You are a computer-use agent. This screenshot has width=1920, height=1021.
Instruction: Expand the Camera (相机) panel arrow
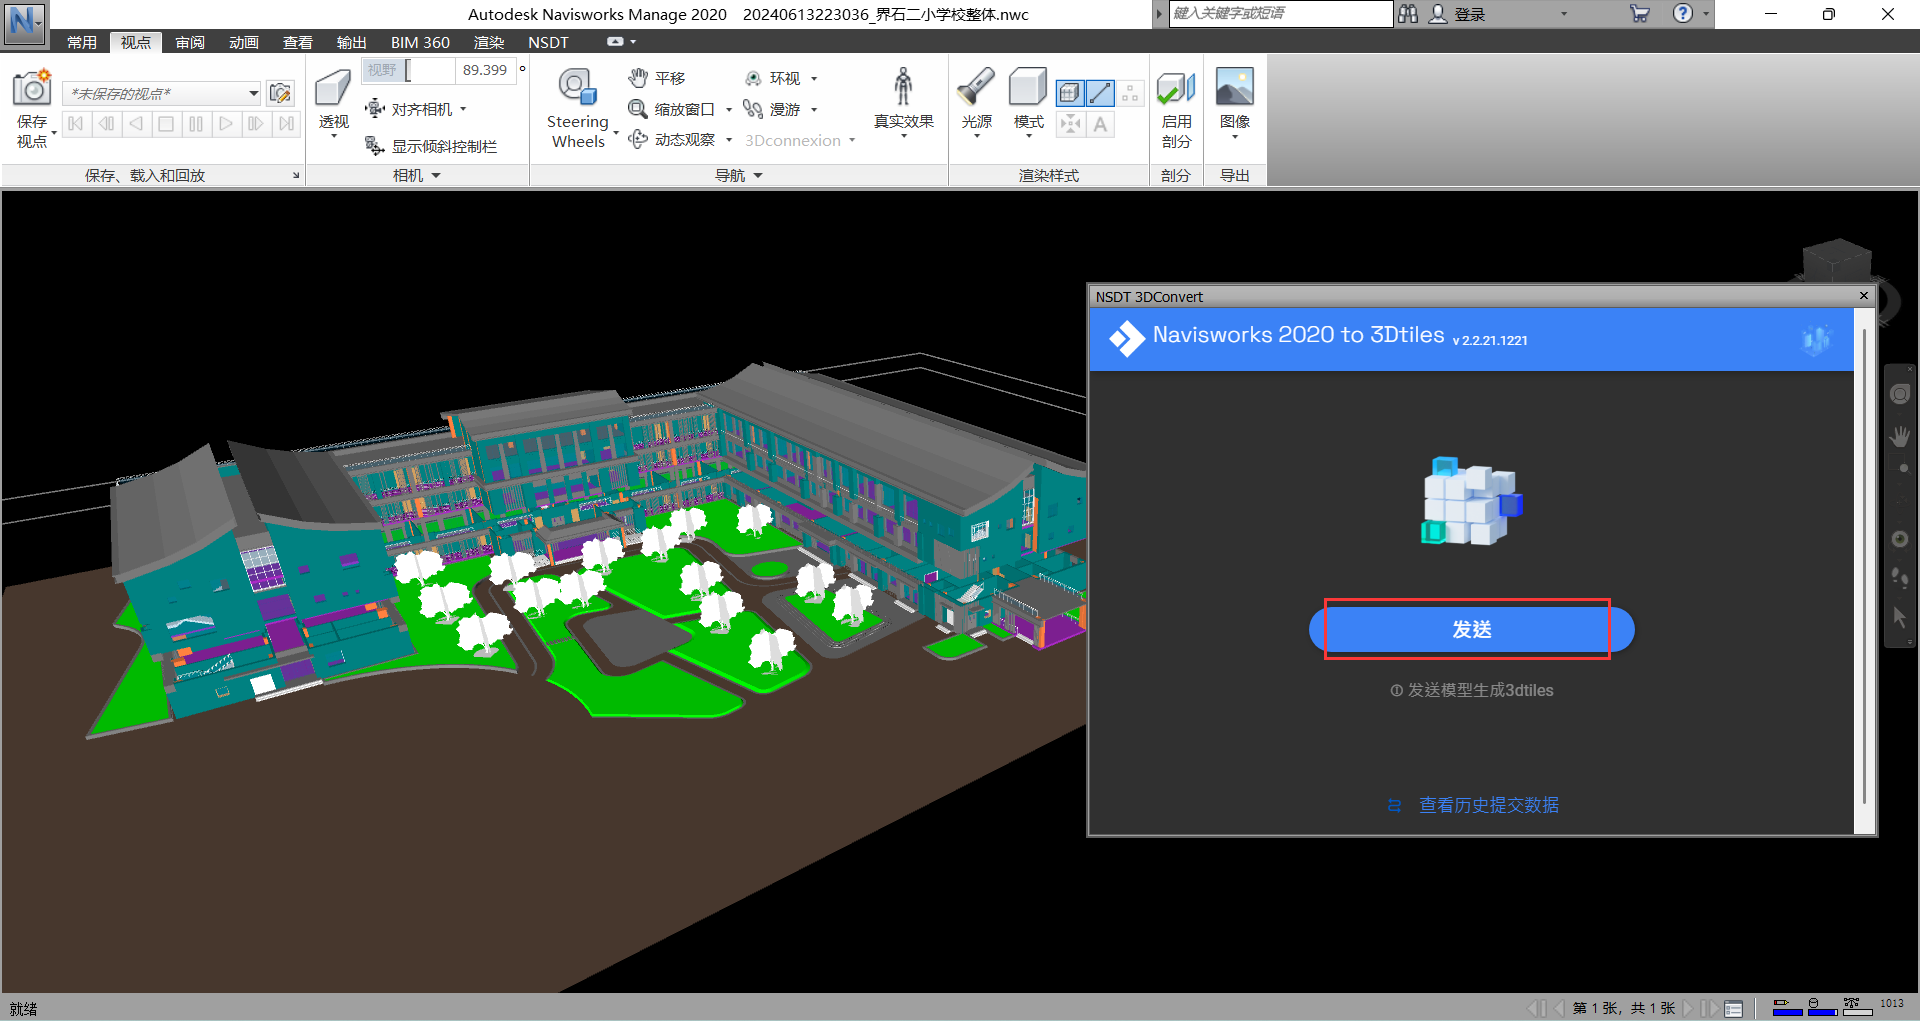(436, 176)
